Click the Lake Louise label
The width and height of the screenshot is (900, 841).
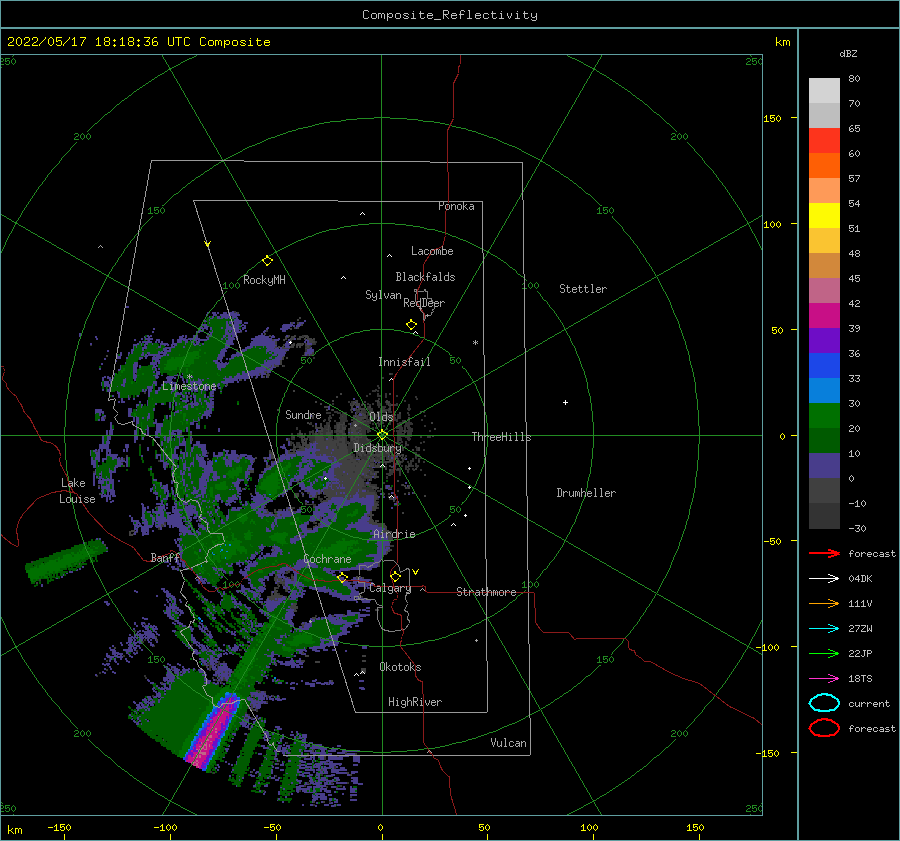pyautogui.click(x=77, y=491)
